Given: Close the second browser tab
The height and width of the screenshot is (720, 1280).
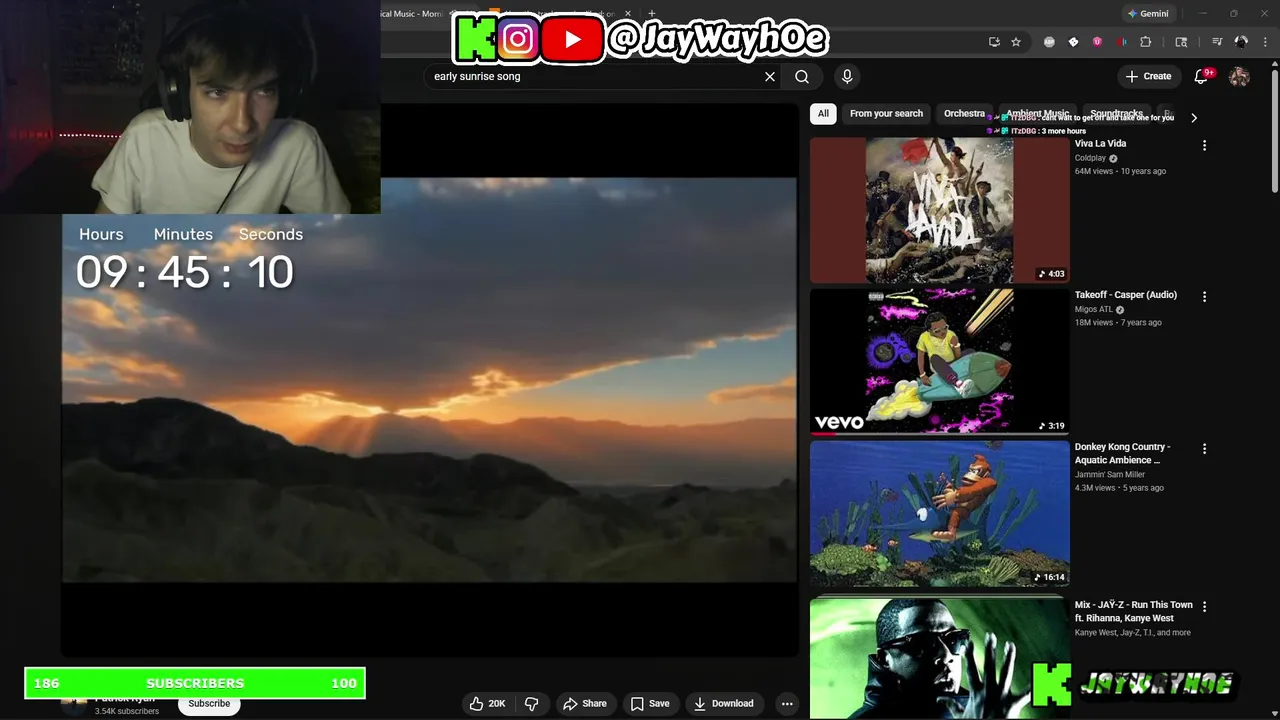Looking at the screenshot, I should click(x=628, y=14).
